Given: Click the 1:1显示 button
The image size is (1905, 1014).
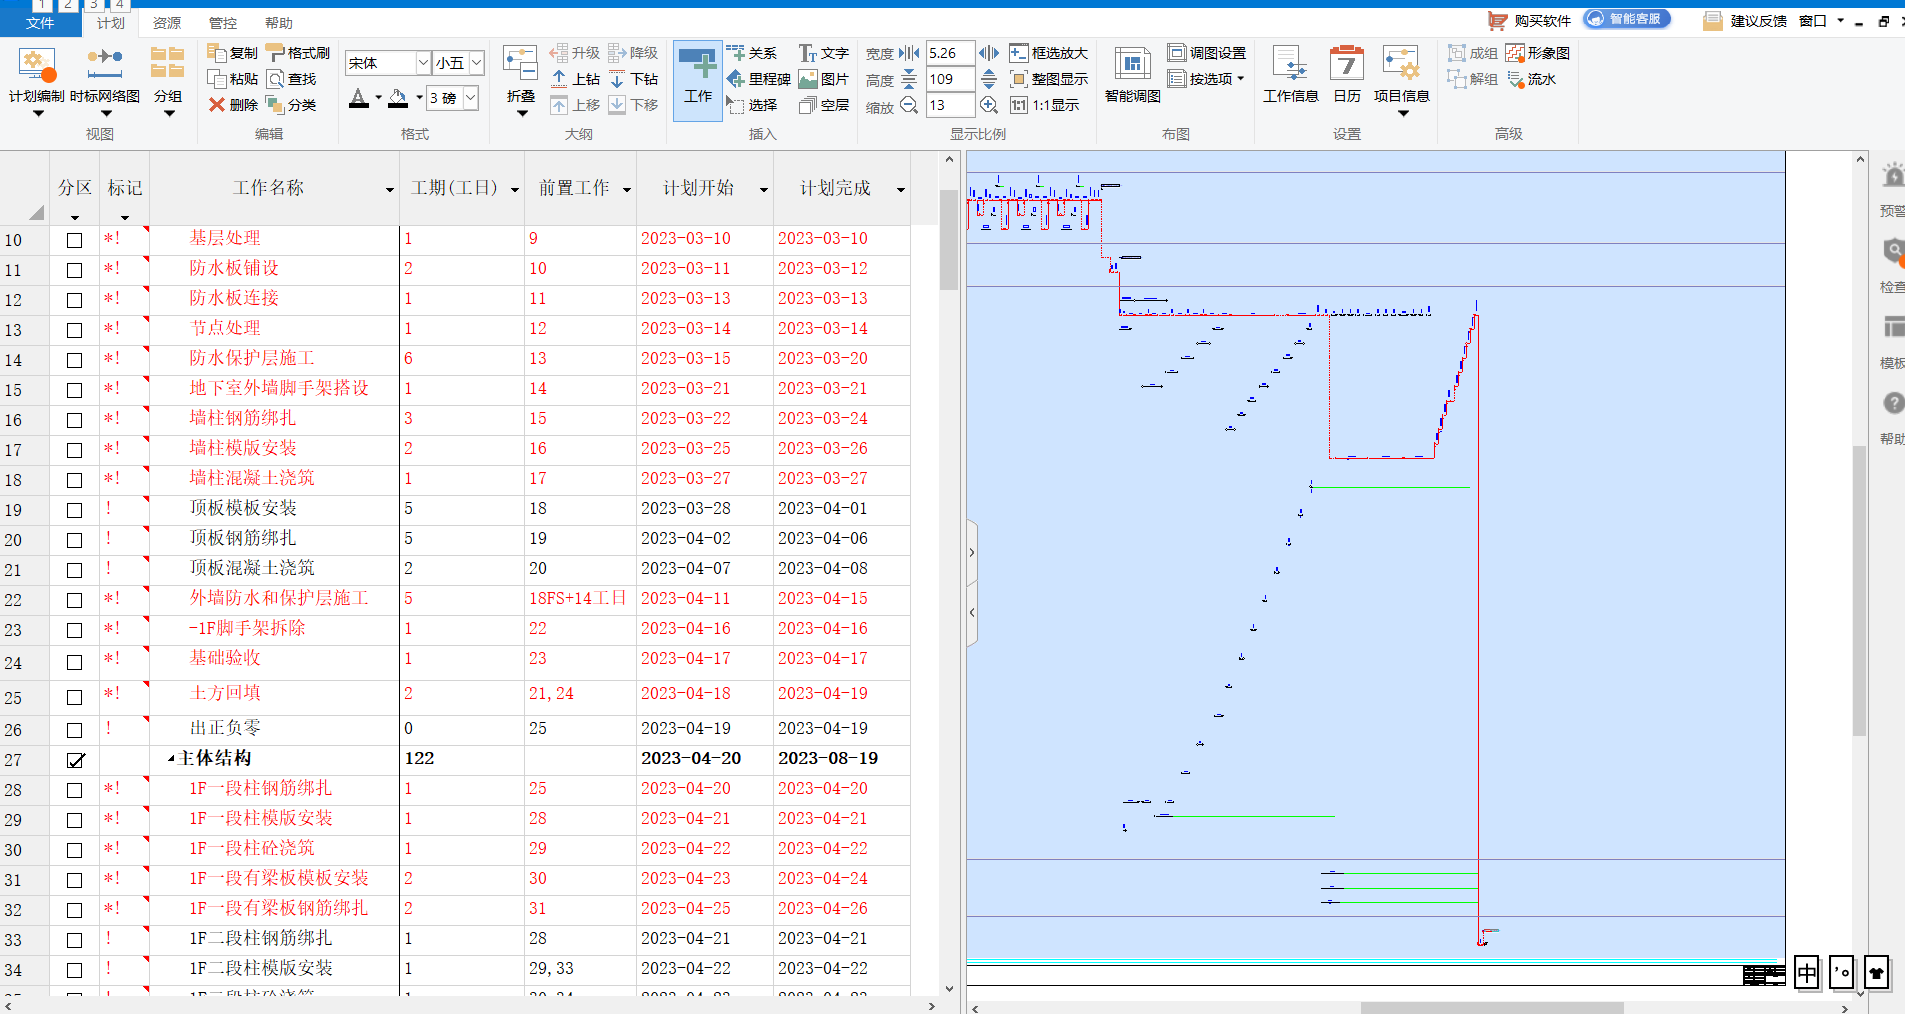Looking at the screenshot, I should pos(1045,104).
